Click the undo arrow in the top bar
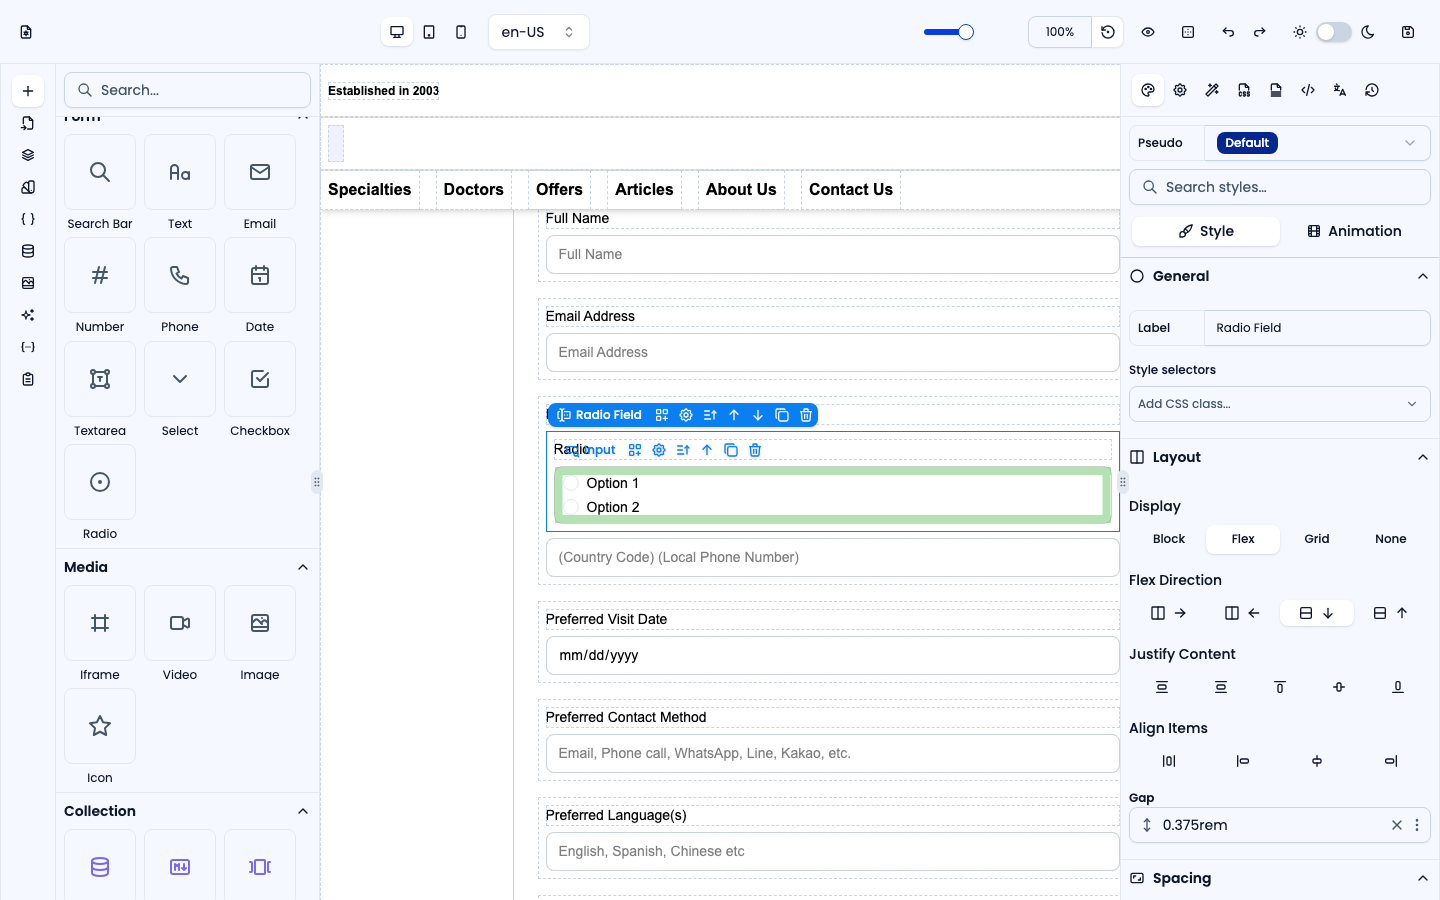 click(x=1228, y=32)
